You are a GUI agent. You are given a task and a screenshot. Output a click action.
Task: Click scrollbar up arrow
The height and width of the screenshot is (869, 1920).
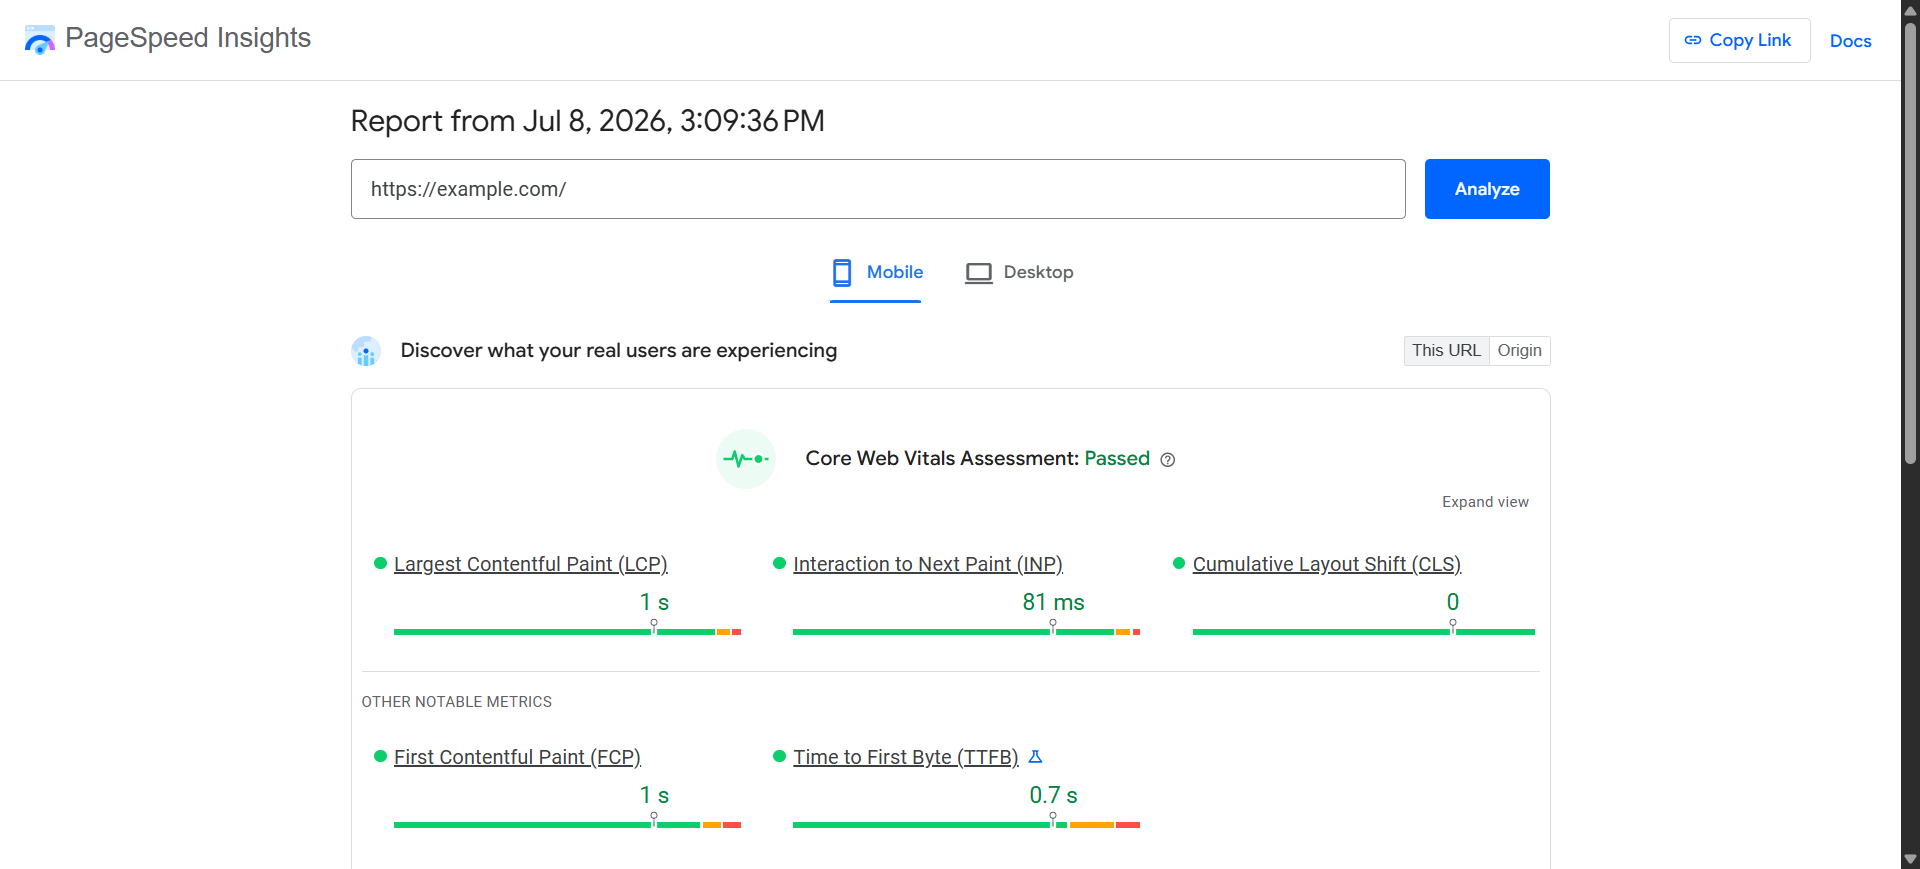tap(1910, 10)
